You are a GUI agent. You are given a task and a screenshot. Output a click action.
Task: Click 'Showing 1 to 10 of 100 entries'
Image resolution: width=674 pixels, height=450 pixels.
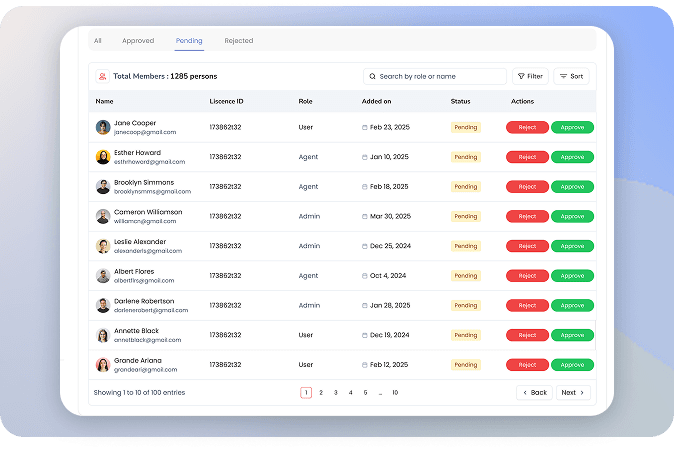click(139, 392)
